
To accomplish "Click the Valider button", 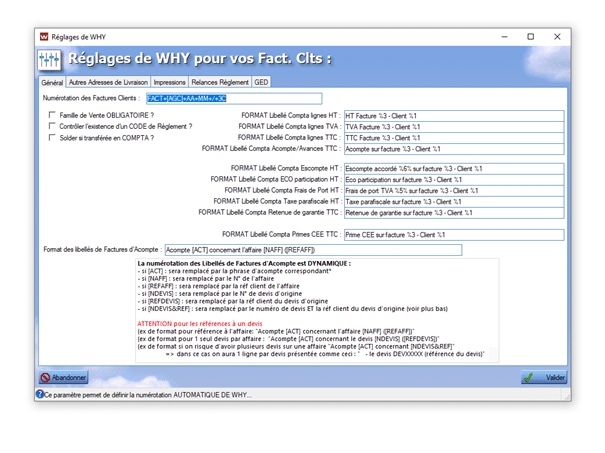I will coord(544,377).
